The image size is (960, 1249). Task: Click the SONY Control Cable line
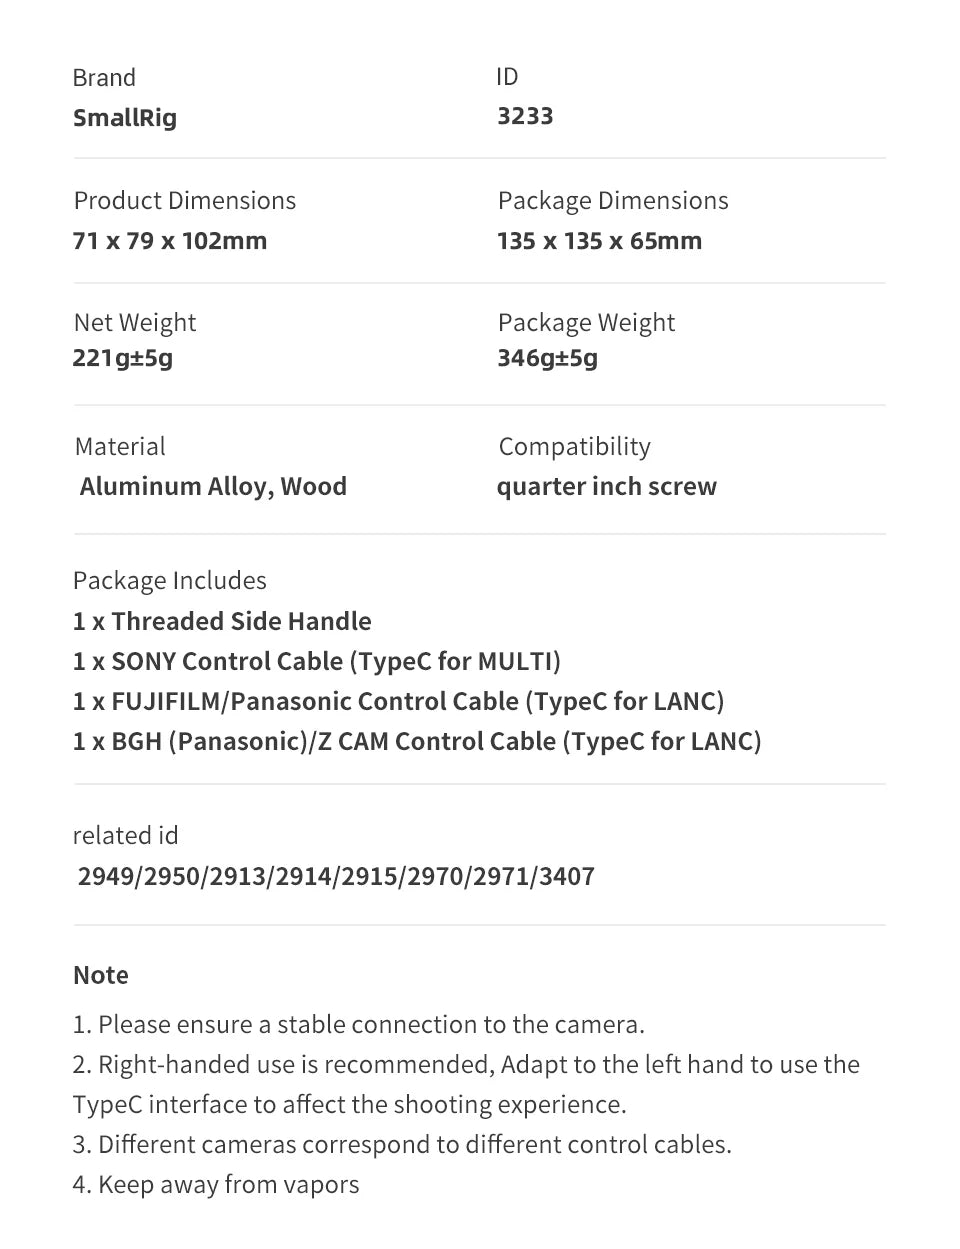click(x=317, y=661)
